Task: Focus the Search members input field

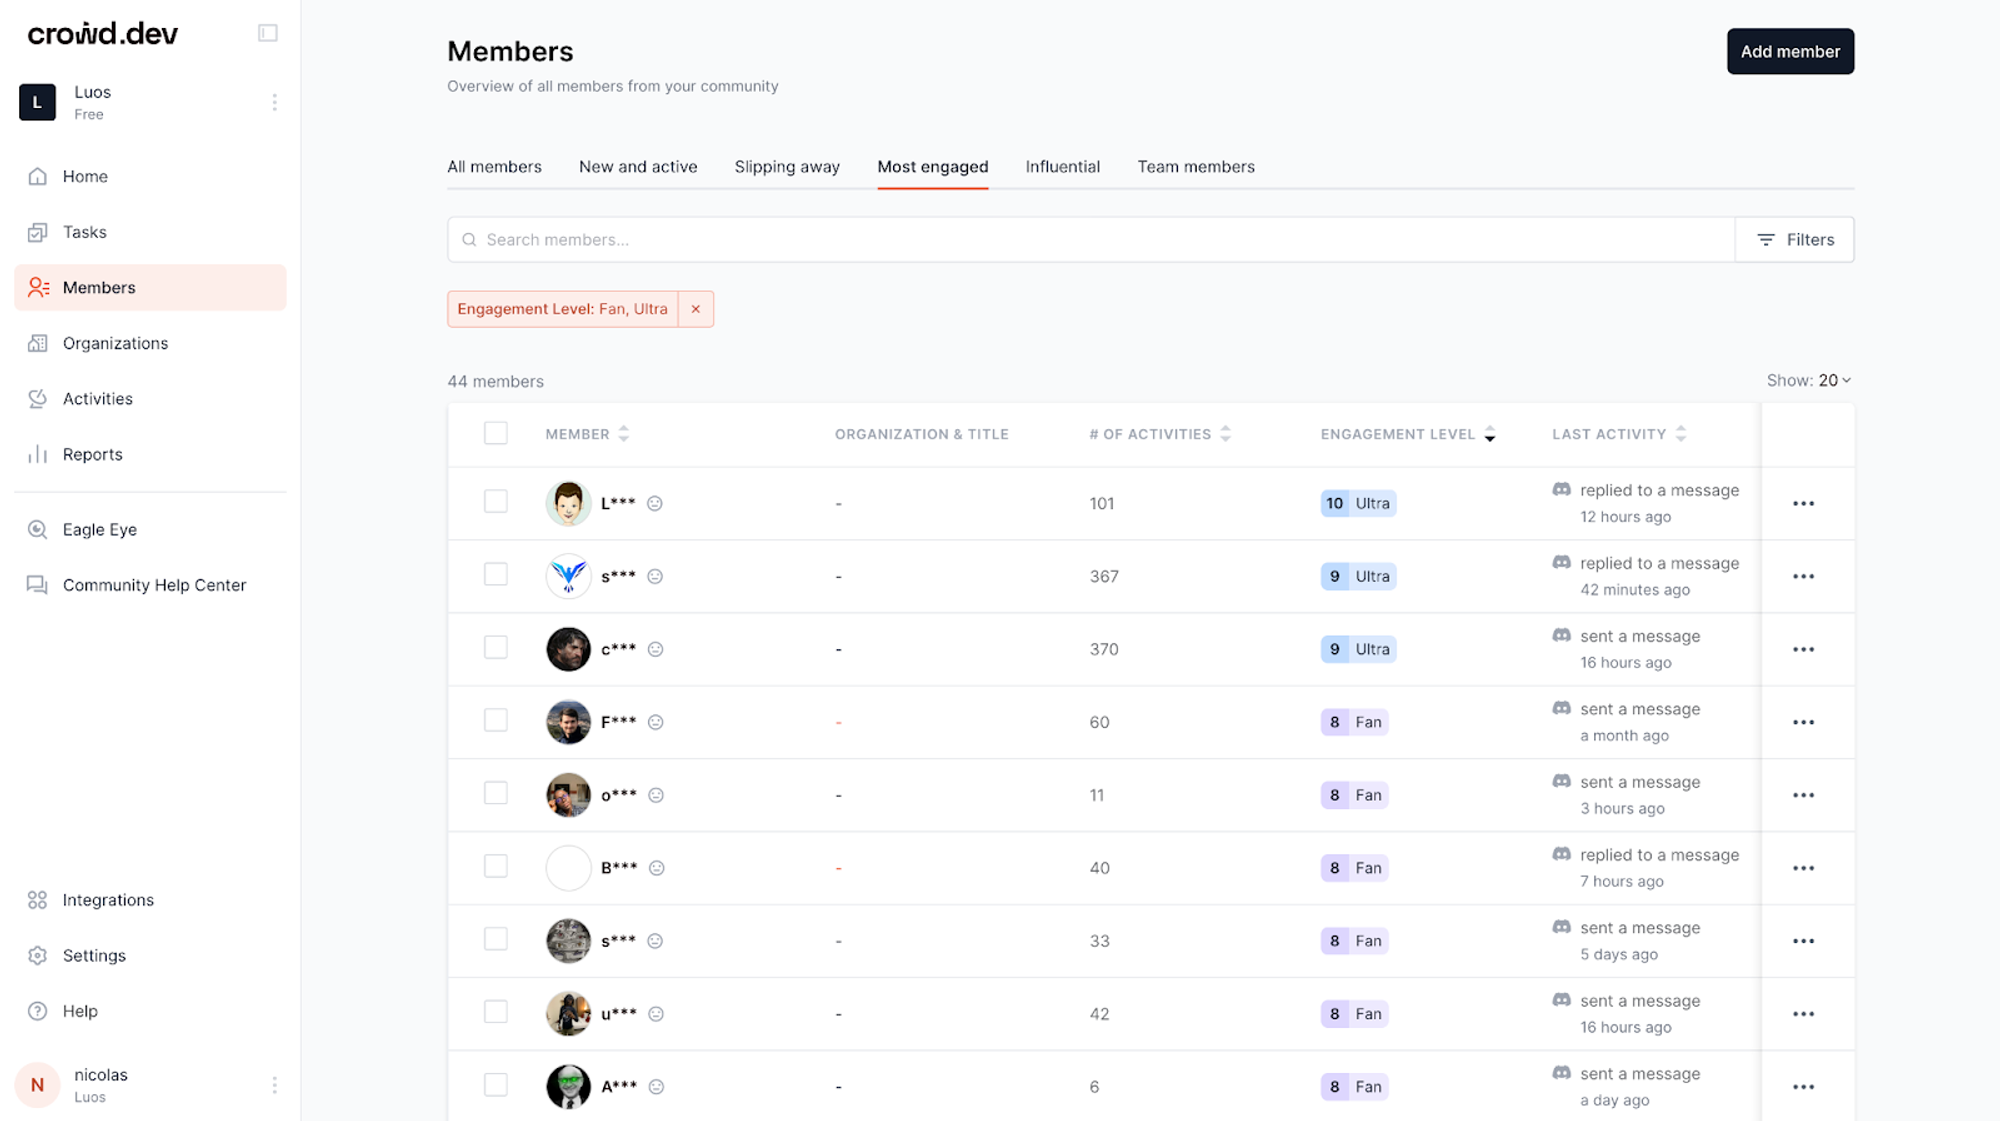Action: click(x=1090, y=240)
